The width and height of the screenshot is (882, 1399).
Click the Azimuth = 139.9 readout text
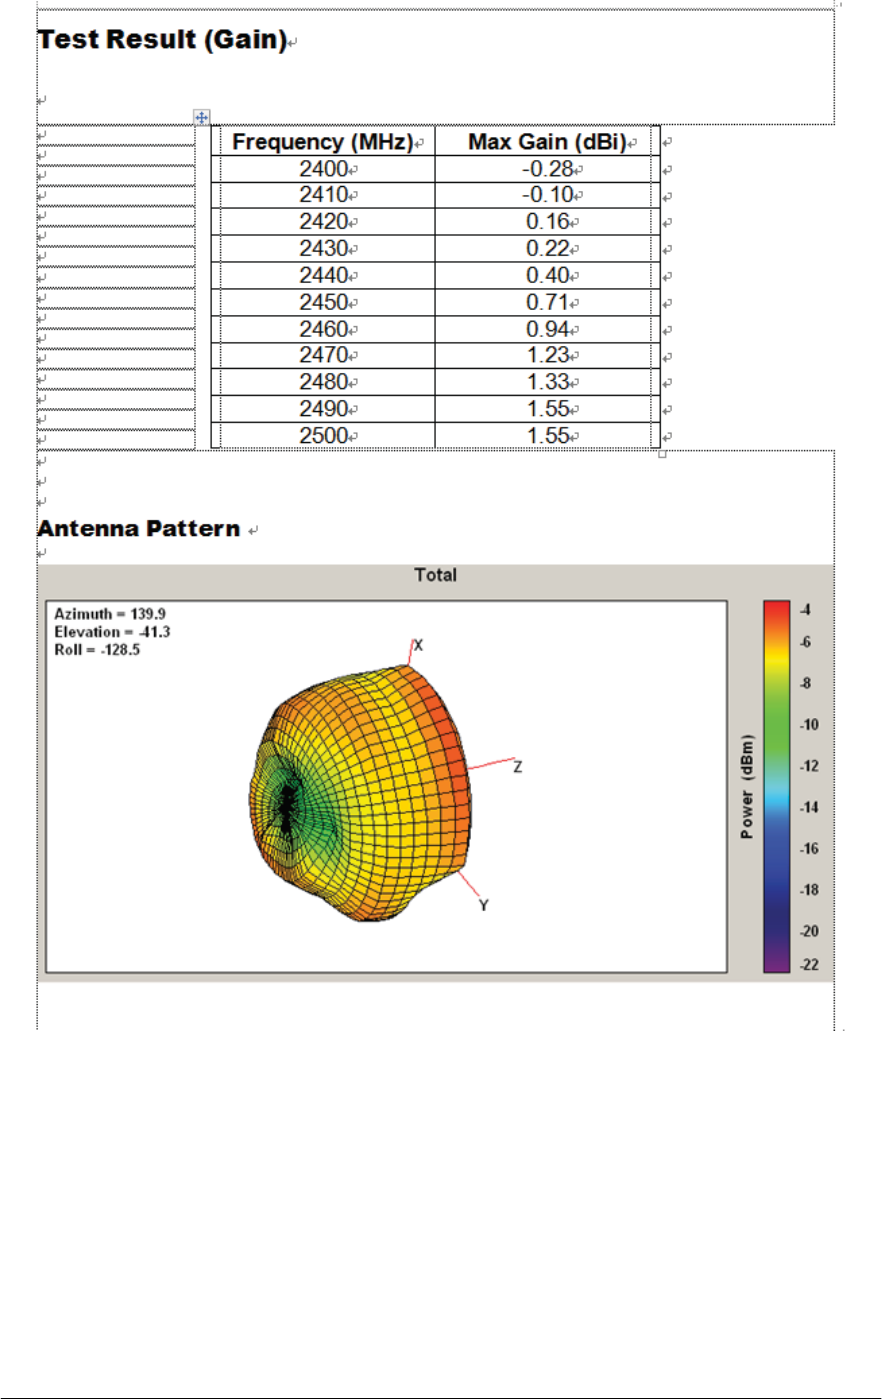point(110,614)
